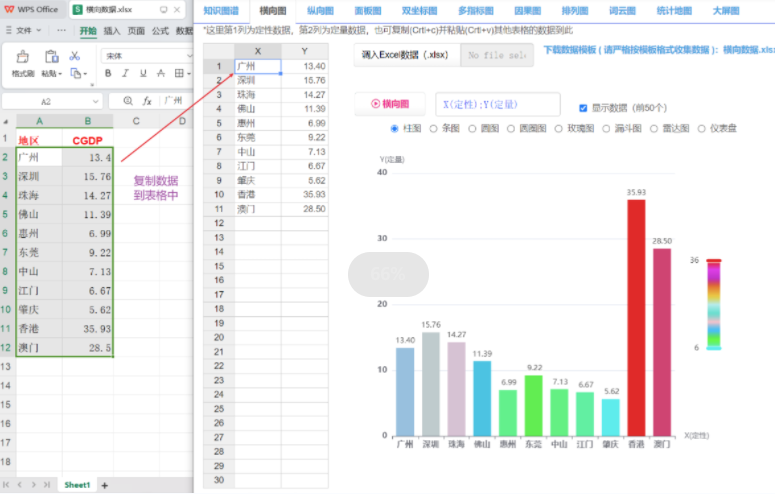
Task: Click the 调入Excel数据 (.xlsx) button
Action: (x=406, y=55)
